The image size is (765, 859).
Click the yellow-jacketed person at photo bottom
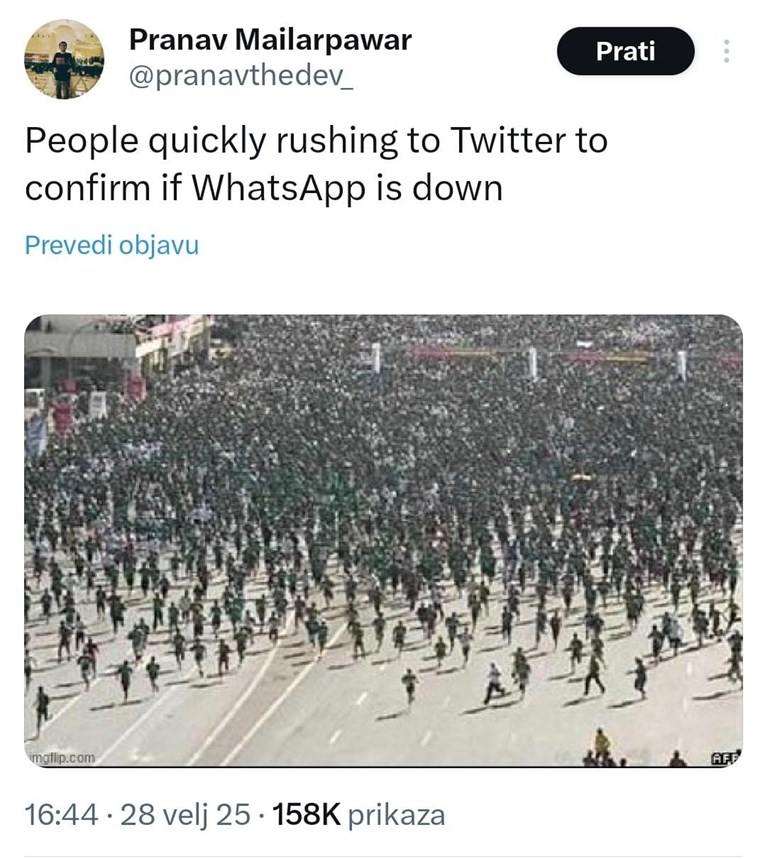601,741
